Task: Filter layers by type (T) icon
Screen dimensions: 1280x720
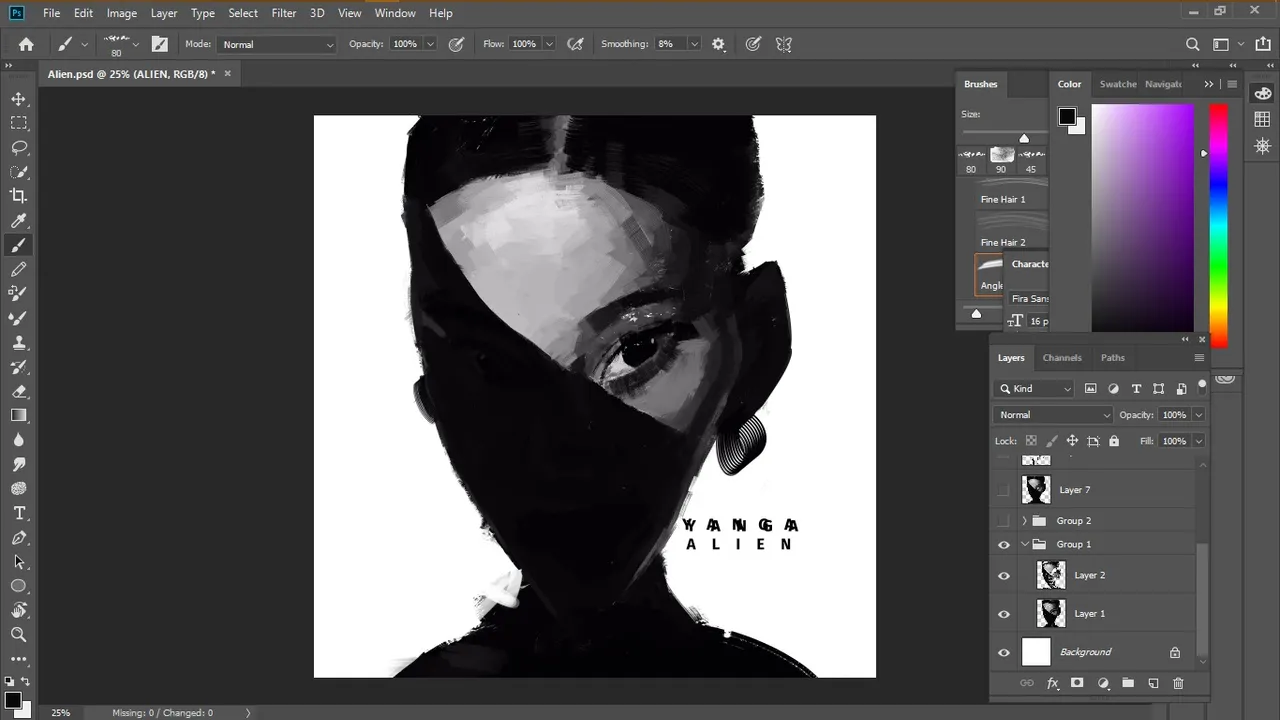Action: pyautogui.click(x=1136, y=389)
